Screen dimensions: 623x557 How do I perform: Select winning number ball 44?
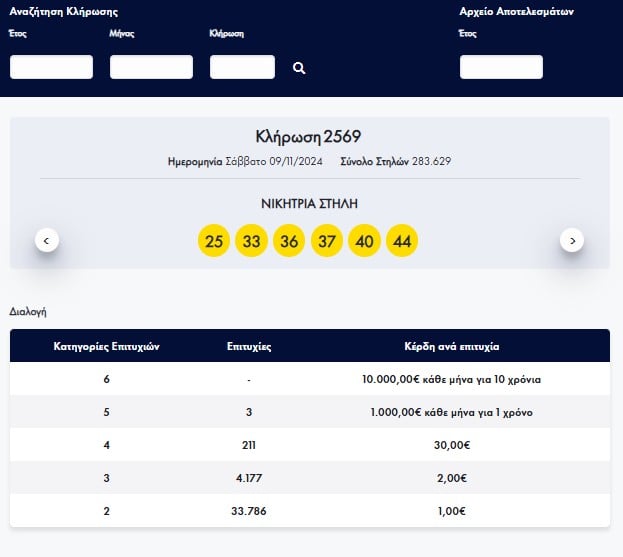coord(402,241)
